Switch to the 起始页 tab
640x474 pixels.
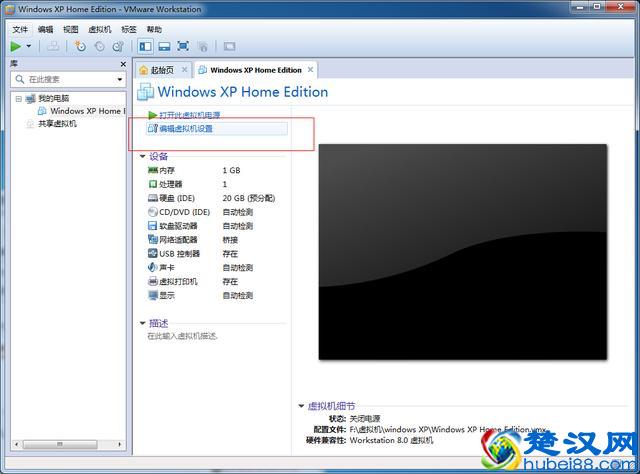click(162, 70)
